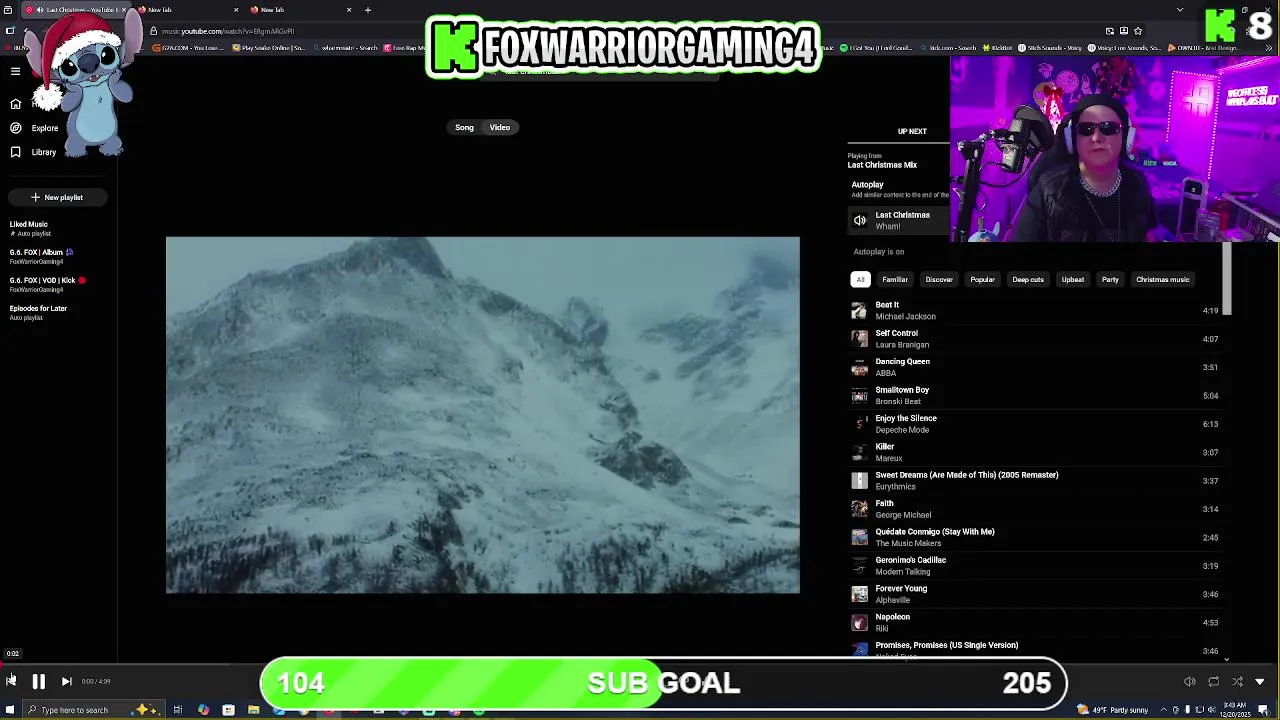Play Enjoy the Silence thumbnail in queue
1280x720 pixels.
point(859,424)
